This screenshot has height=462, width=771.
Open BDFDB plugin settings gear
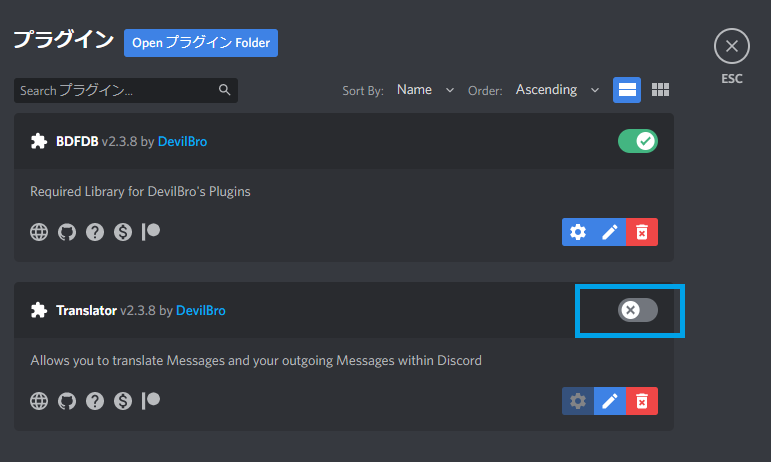click(578, 232)
